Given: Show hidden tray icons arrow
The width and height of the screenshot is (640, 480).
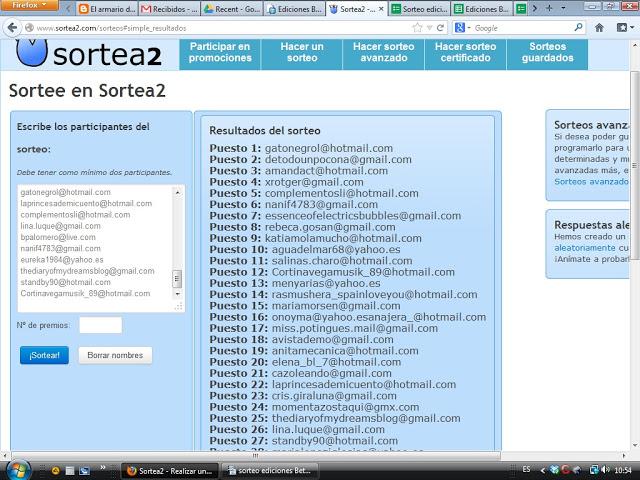Looking at the screenshot, I should click(543, 470).
